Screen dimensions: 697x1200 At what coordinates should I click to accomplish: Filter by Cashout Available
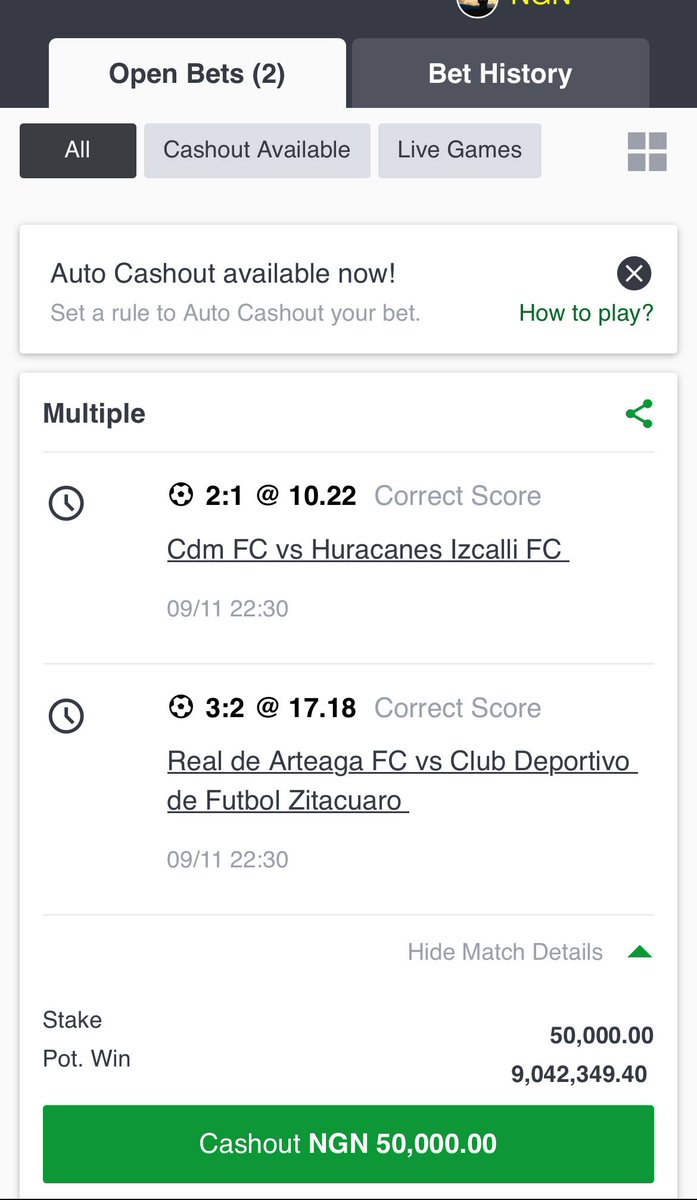pyautogui.click(x=257, y=150)
